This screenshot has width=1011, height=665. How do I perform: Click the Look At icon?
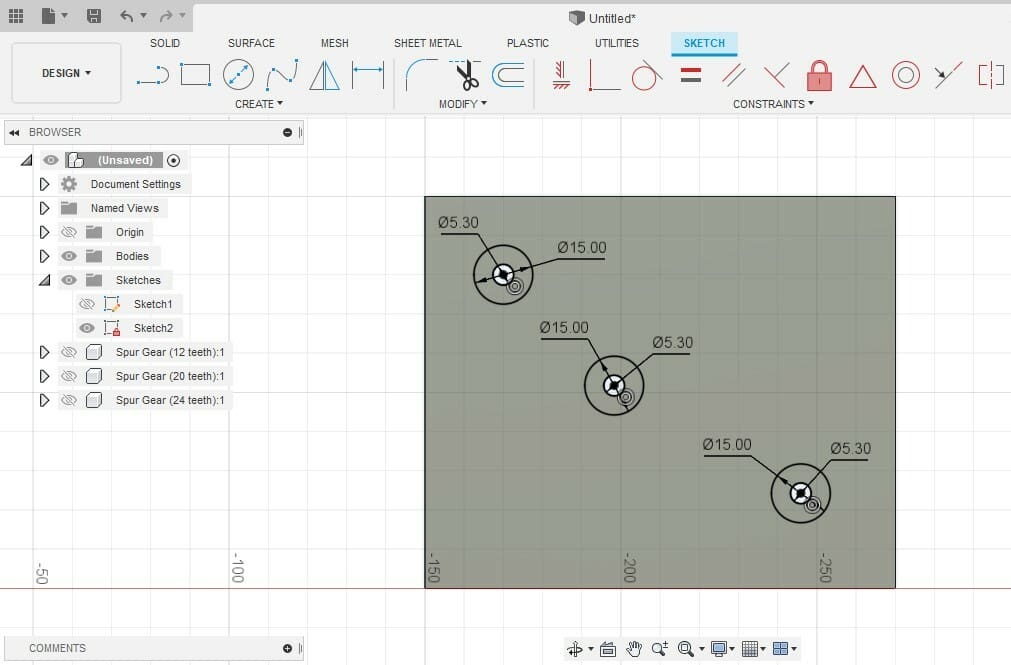[x=607, y=649]
